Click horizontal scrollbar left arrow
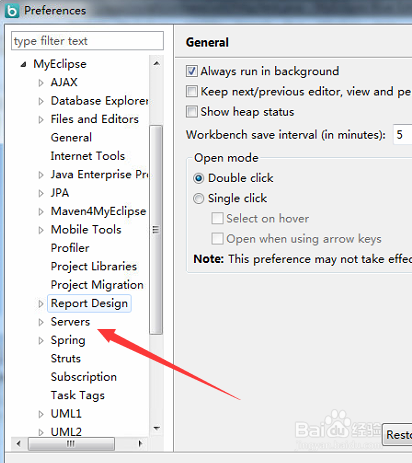This screenshot has height=463, width=412. point(19,444)
